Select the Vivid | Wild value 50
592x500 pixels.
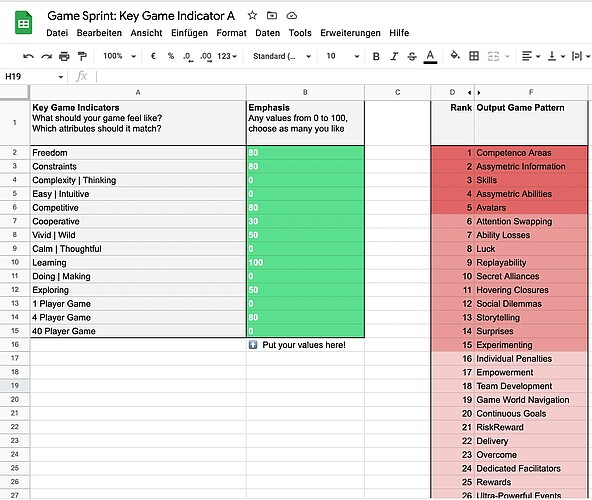(x=305, y=235)
